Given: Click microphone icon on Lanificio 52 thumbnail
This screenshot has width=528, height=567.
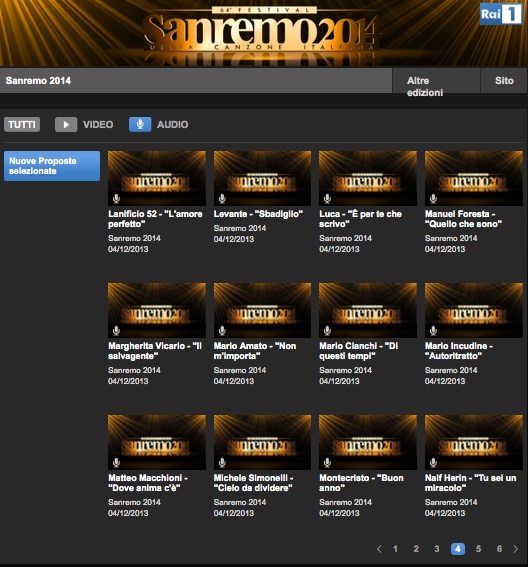Looking at the screenshot, I should tap(116, 199).
